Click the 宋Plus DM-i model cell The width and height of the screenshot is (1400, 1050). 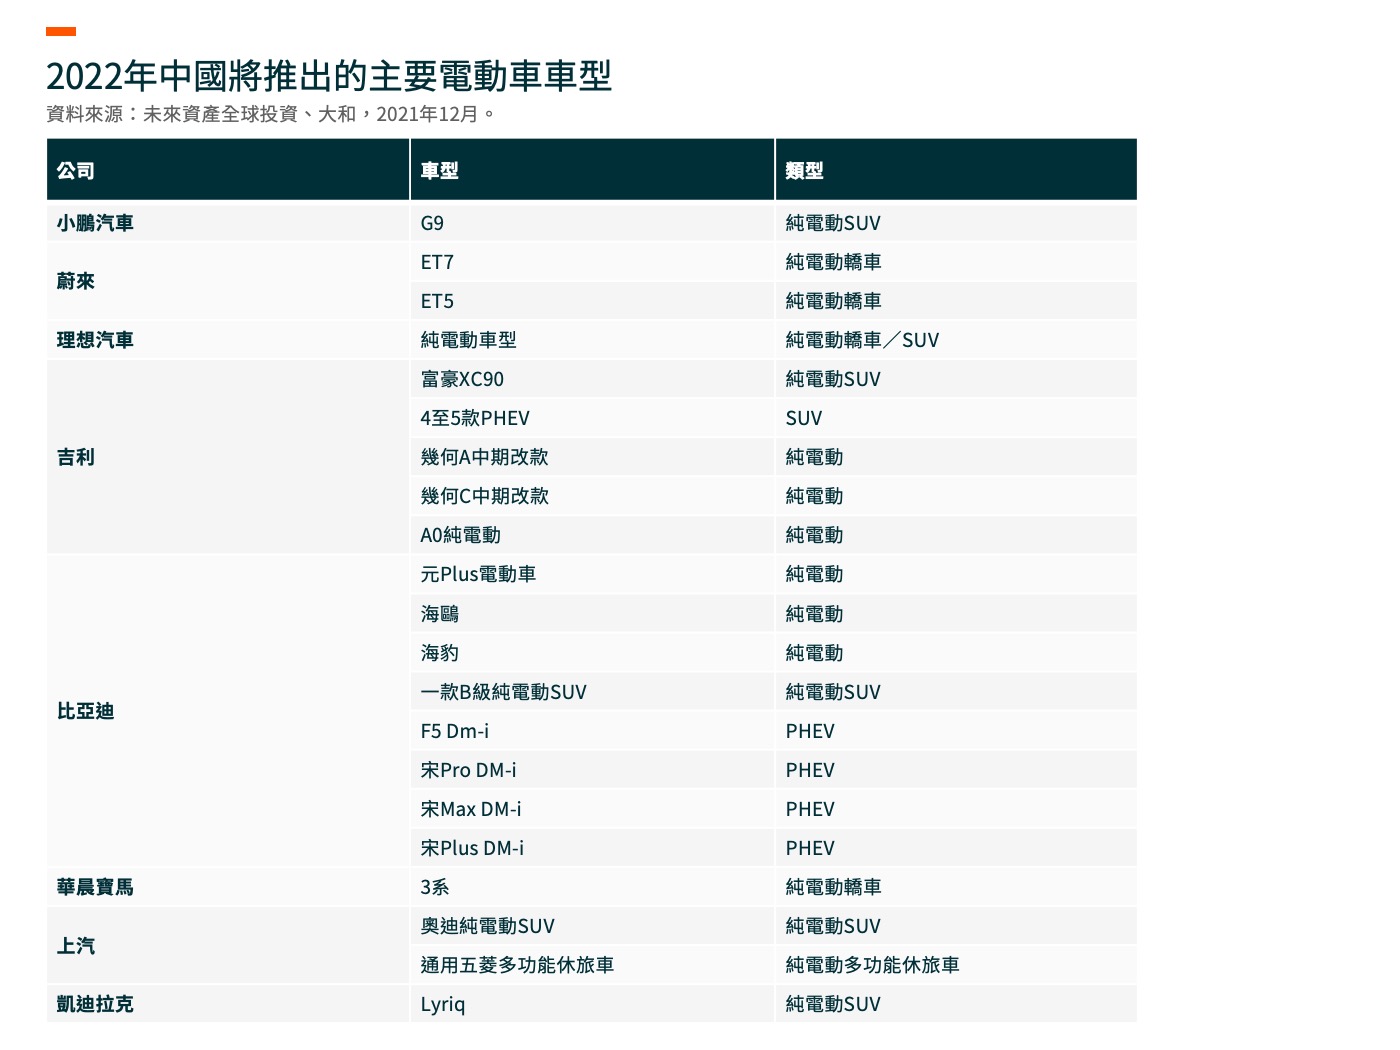coord(592,848)
